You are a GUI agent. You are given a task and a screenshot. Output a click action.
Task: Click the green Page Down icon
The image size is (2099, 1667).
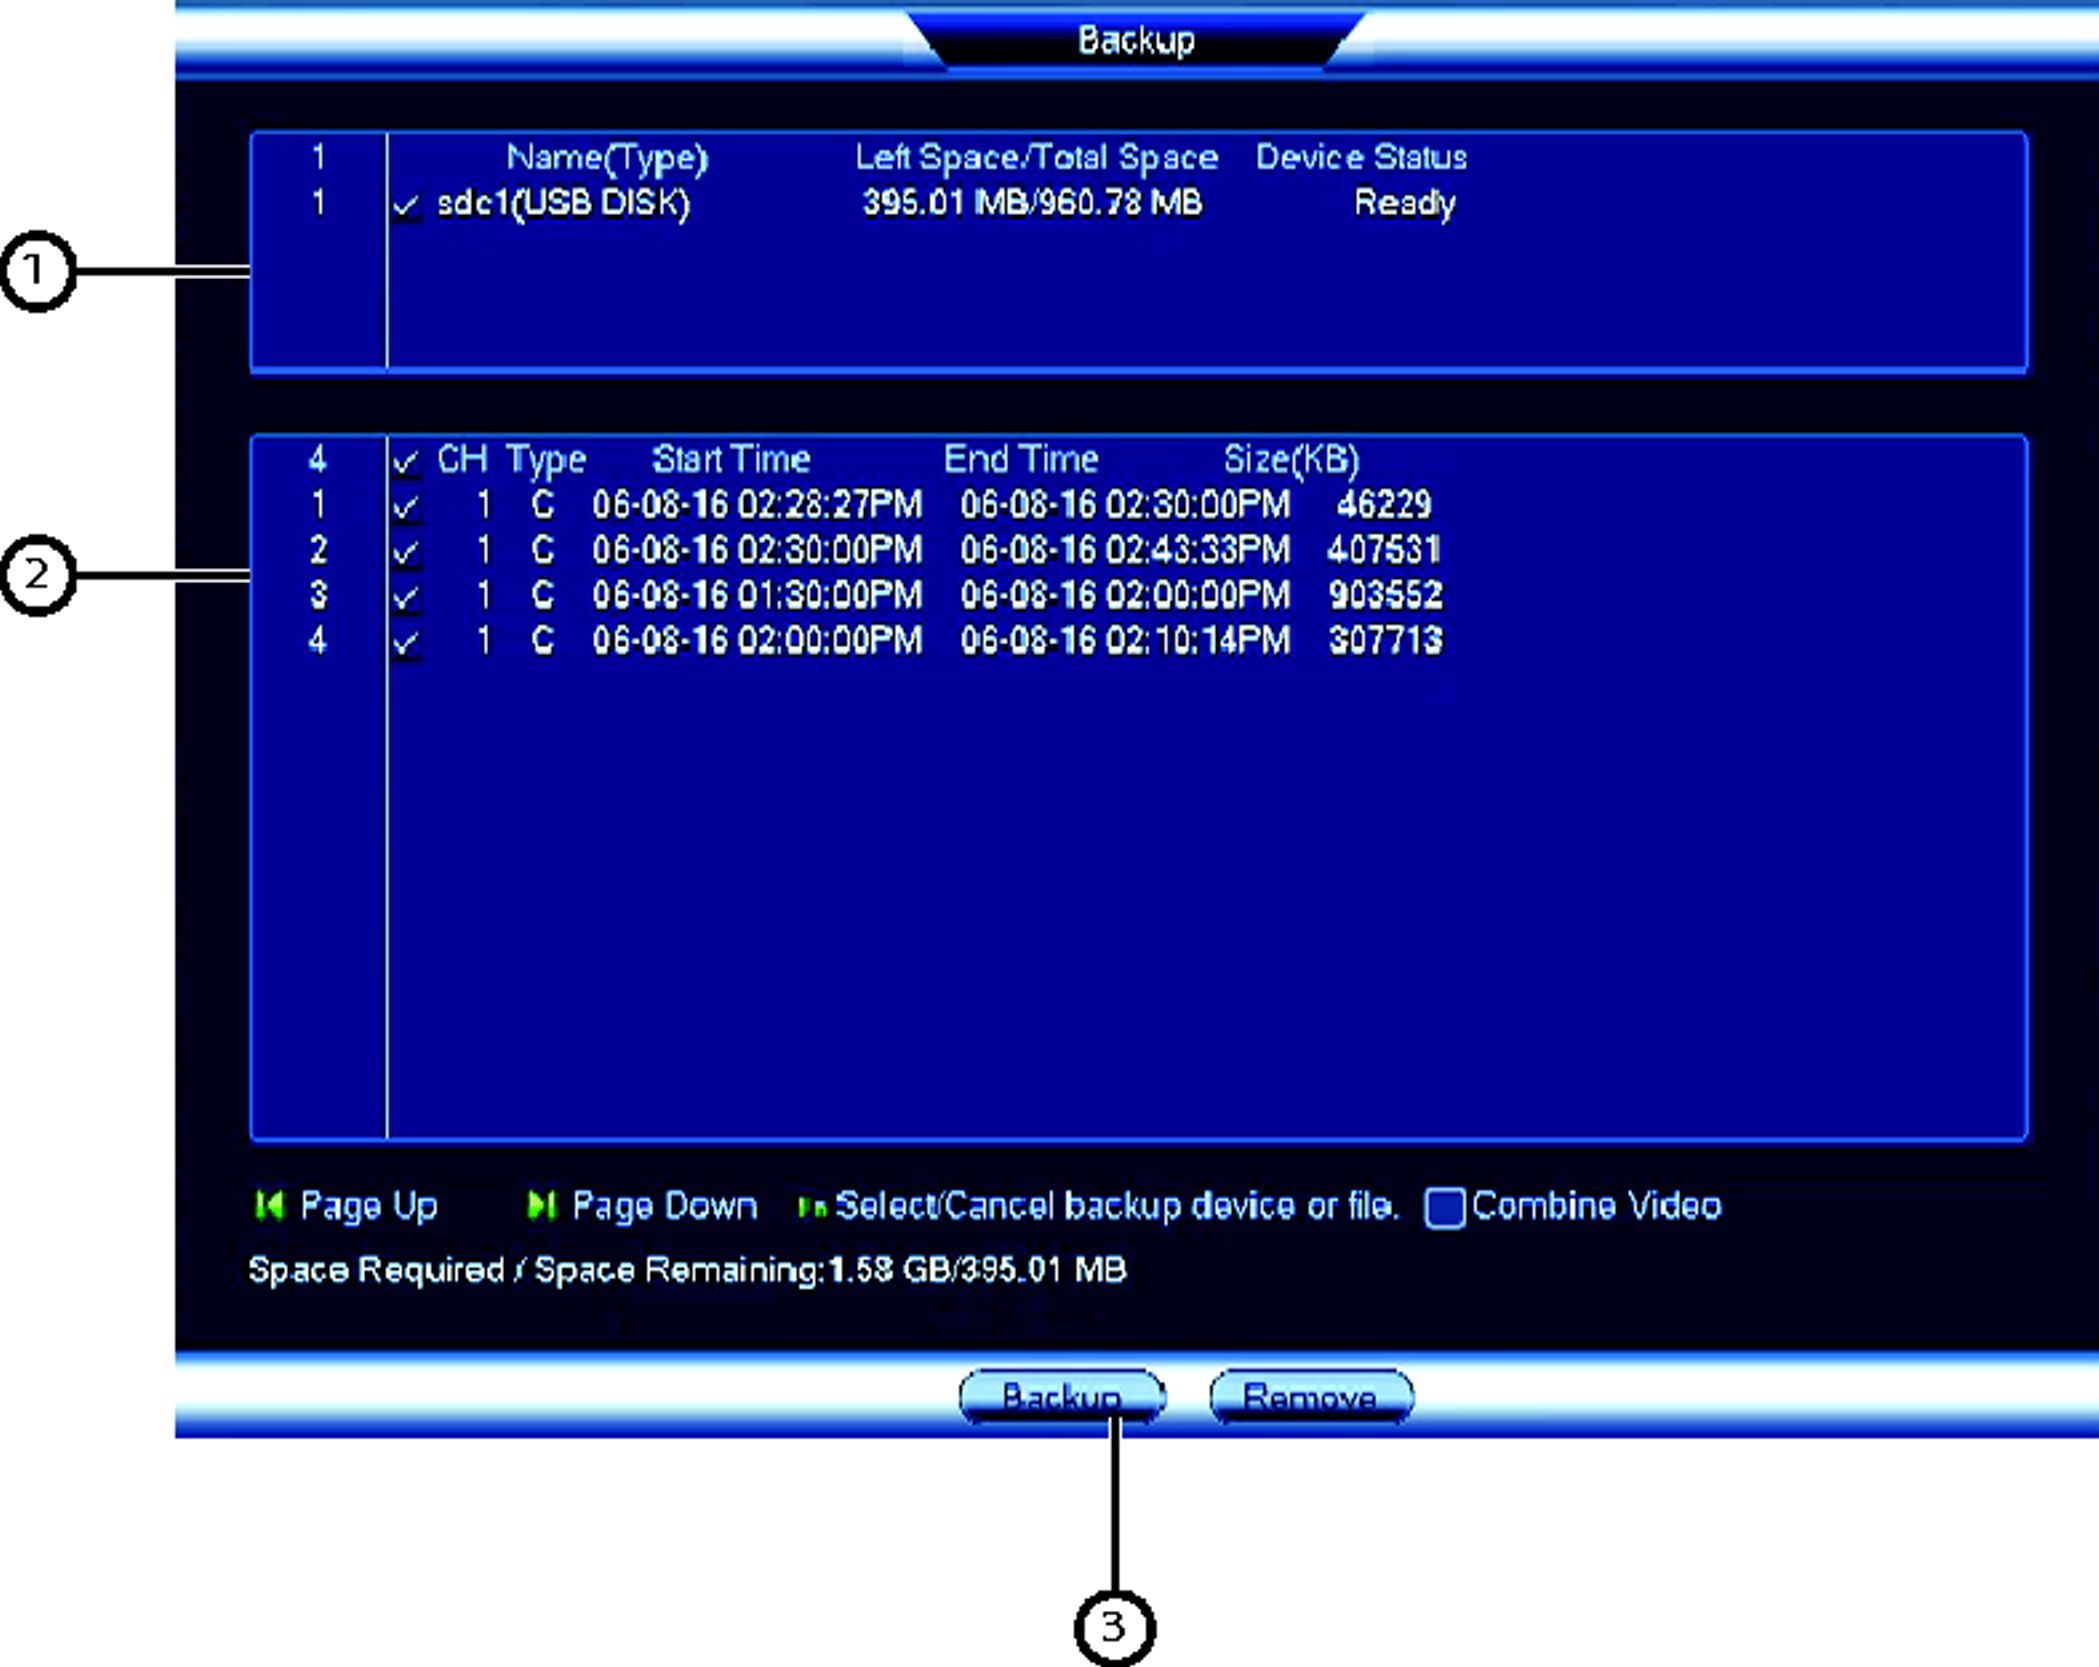pyautogui.click(x=541, y=1206)
